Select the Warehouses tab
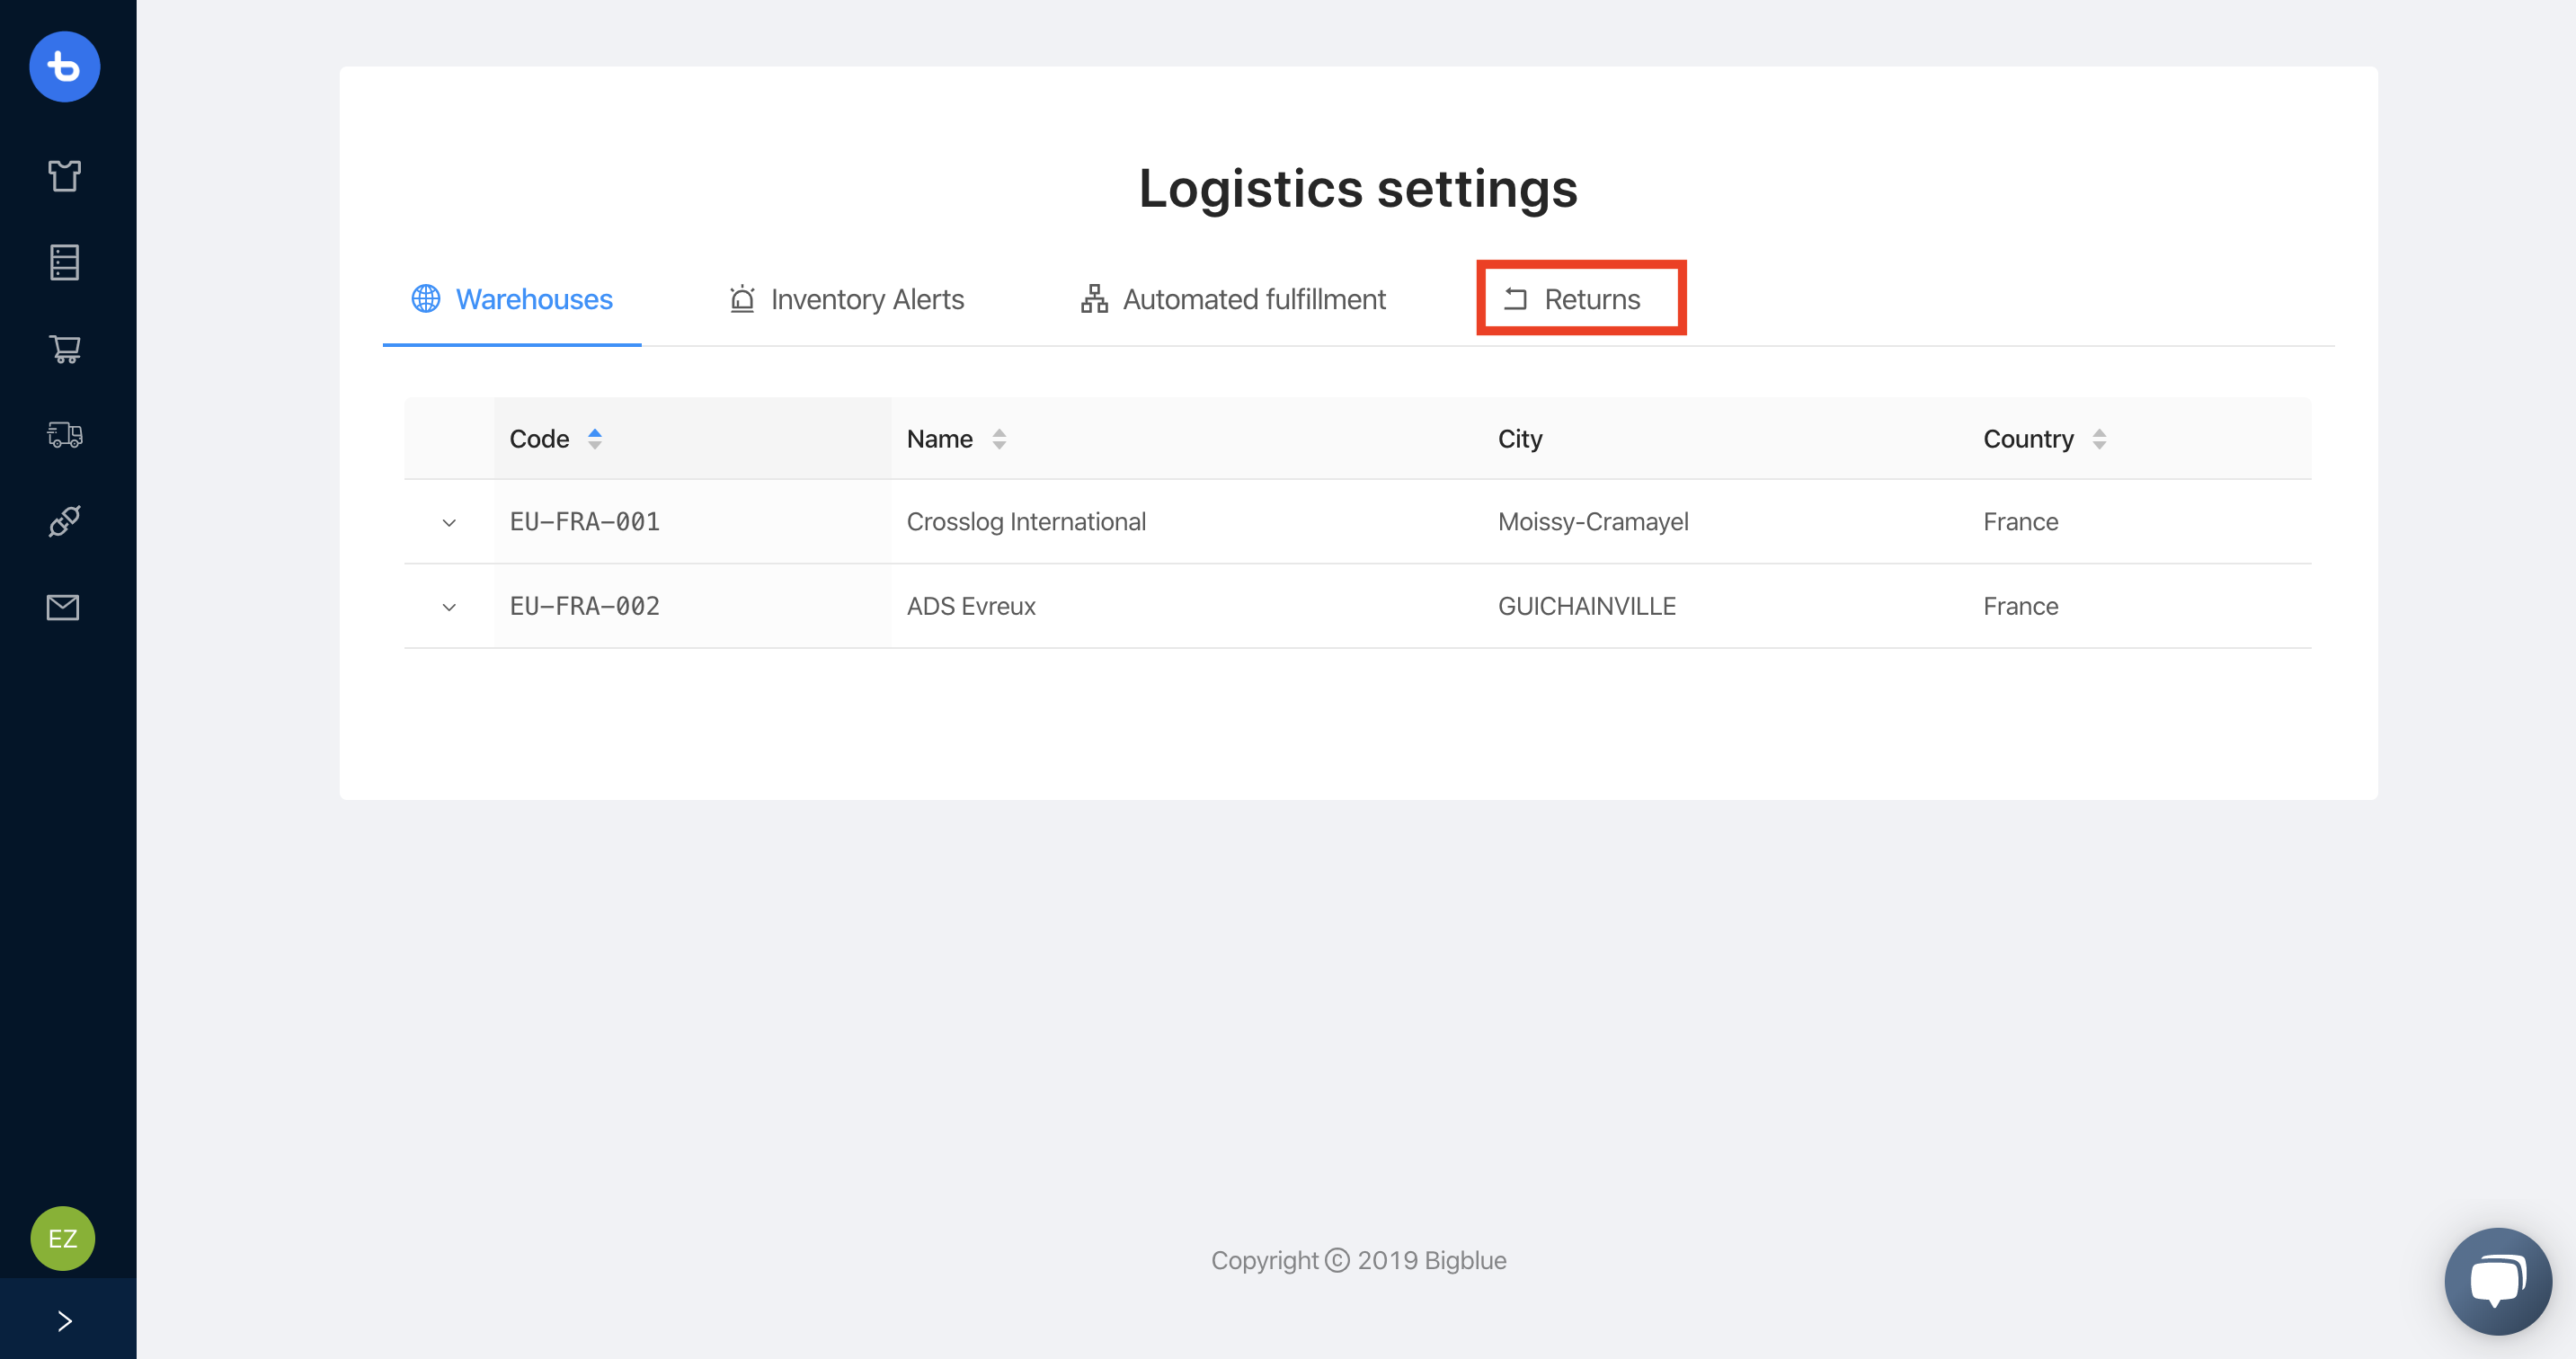2576x1359 pixels. pyautogui.click(x=512, y=299)
